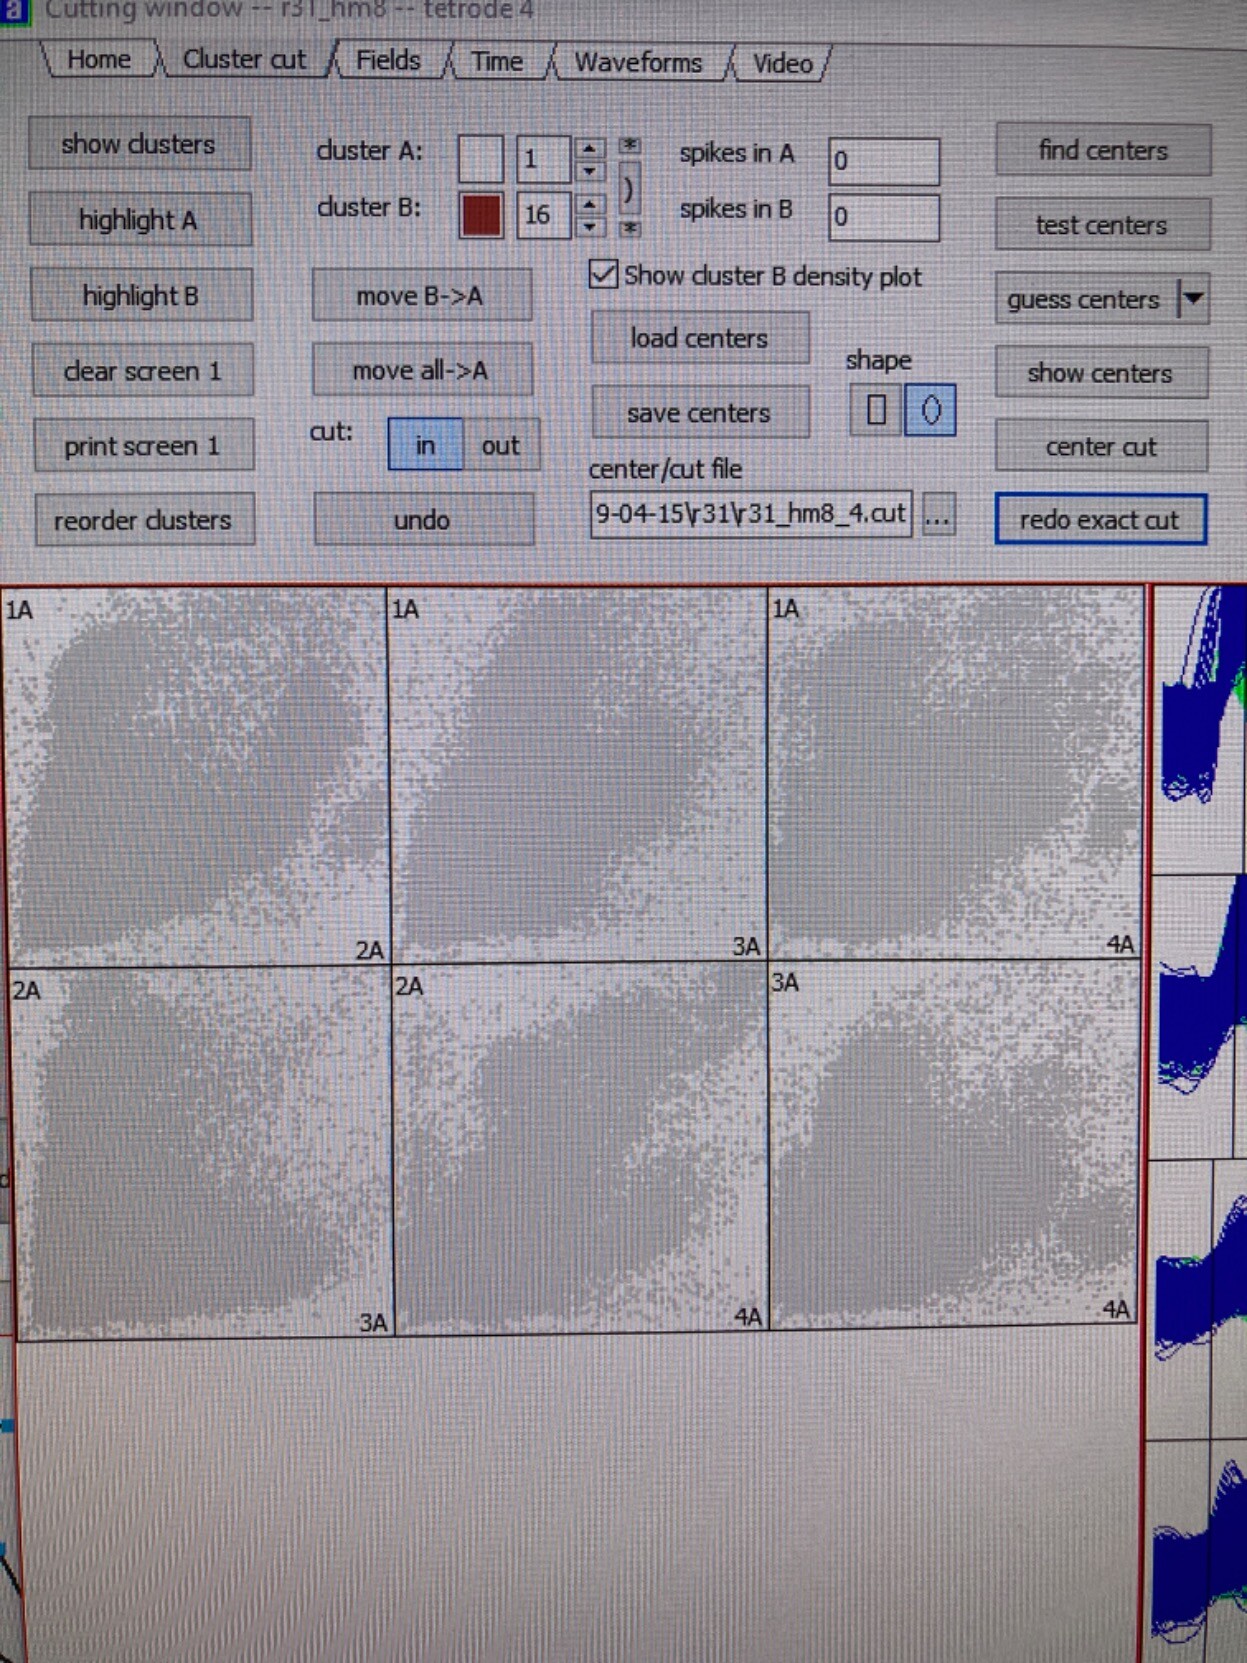
Task: Click the center/cut file path field
Action: pyautogui.click(x=751, y=514)
